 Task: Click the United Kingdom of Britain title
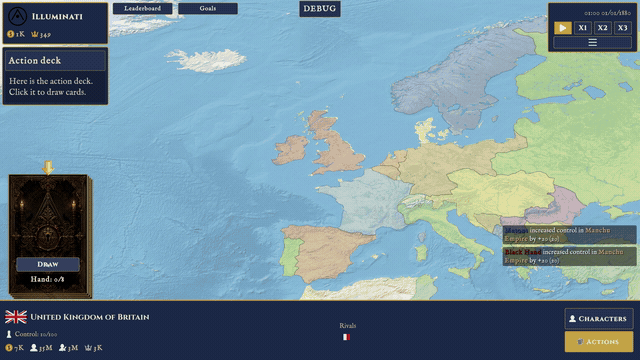point(90,317)
